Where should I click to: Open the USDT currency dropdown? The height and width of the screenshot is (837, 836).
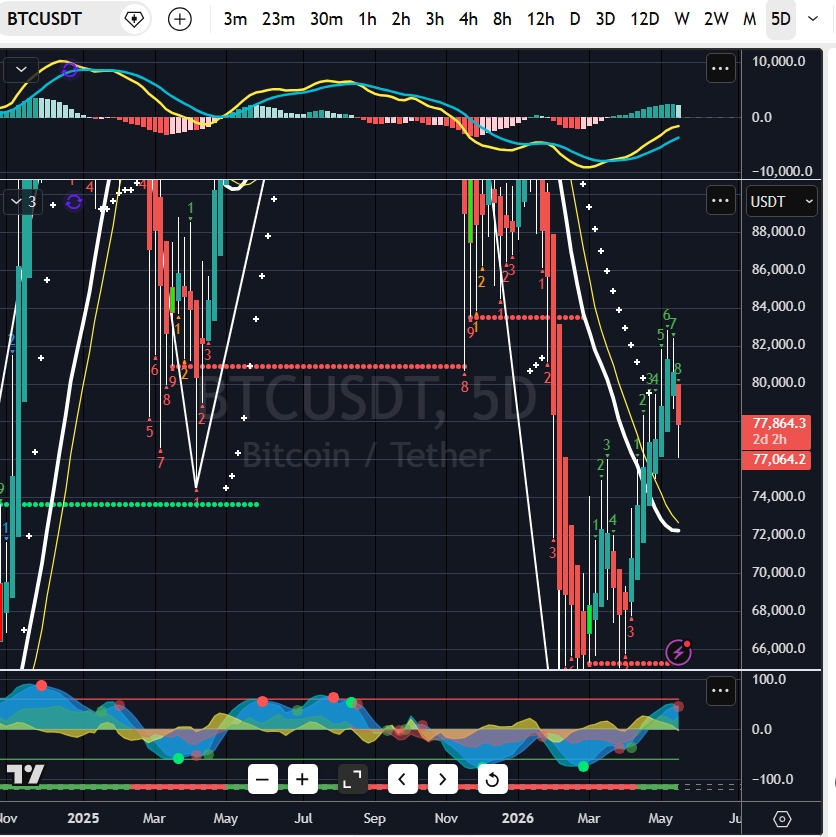click(x=781, y=202)
